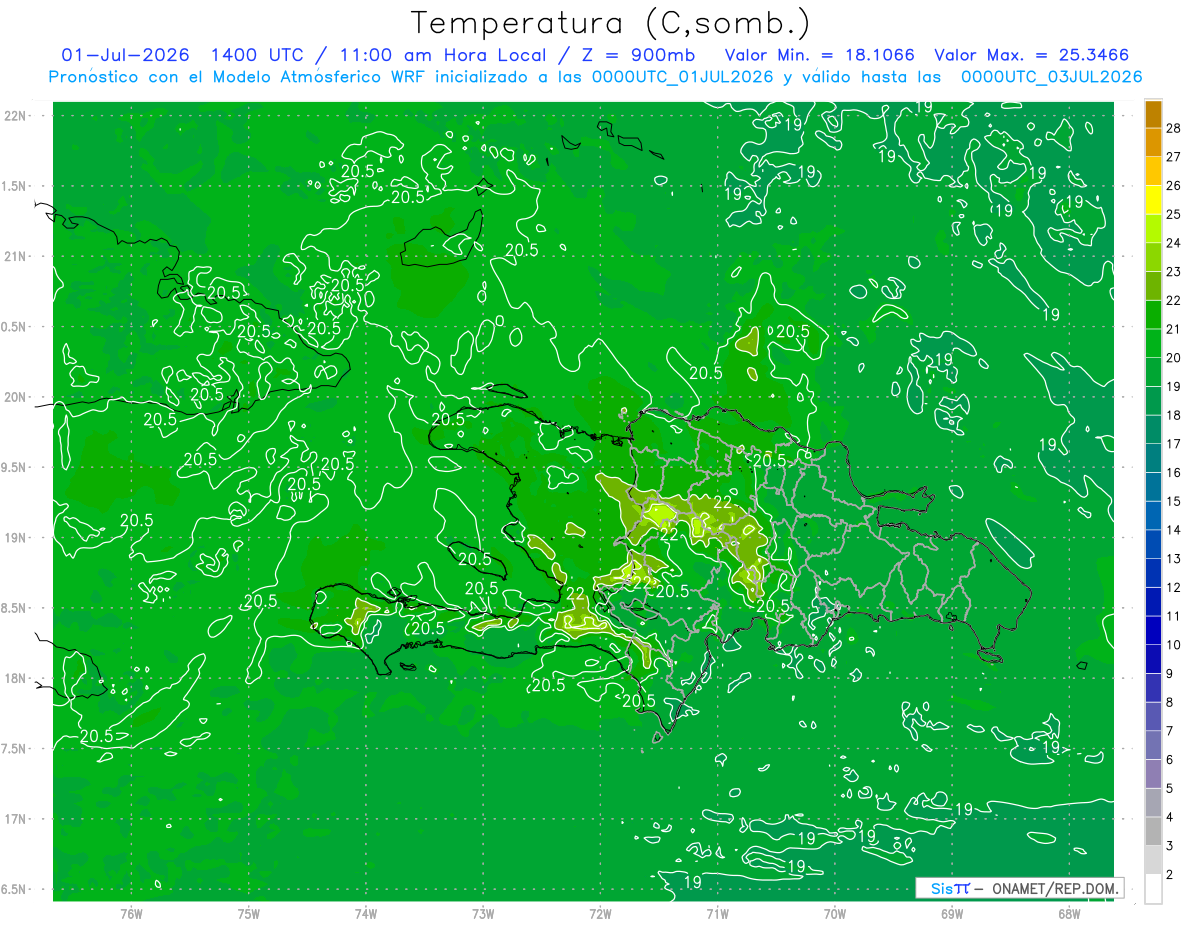Image resolution: width=1200 pixels, height=927 pixels.
Task: Click the color scale label 5
Action: [x=1171, y=788]
